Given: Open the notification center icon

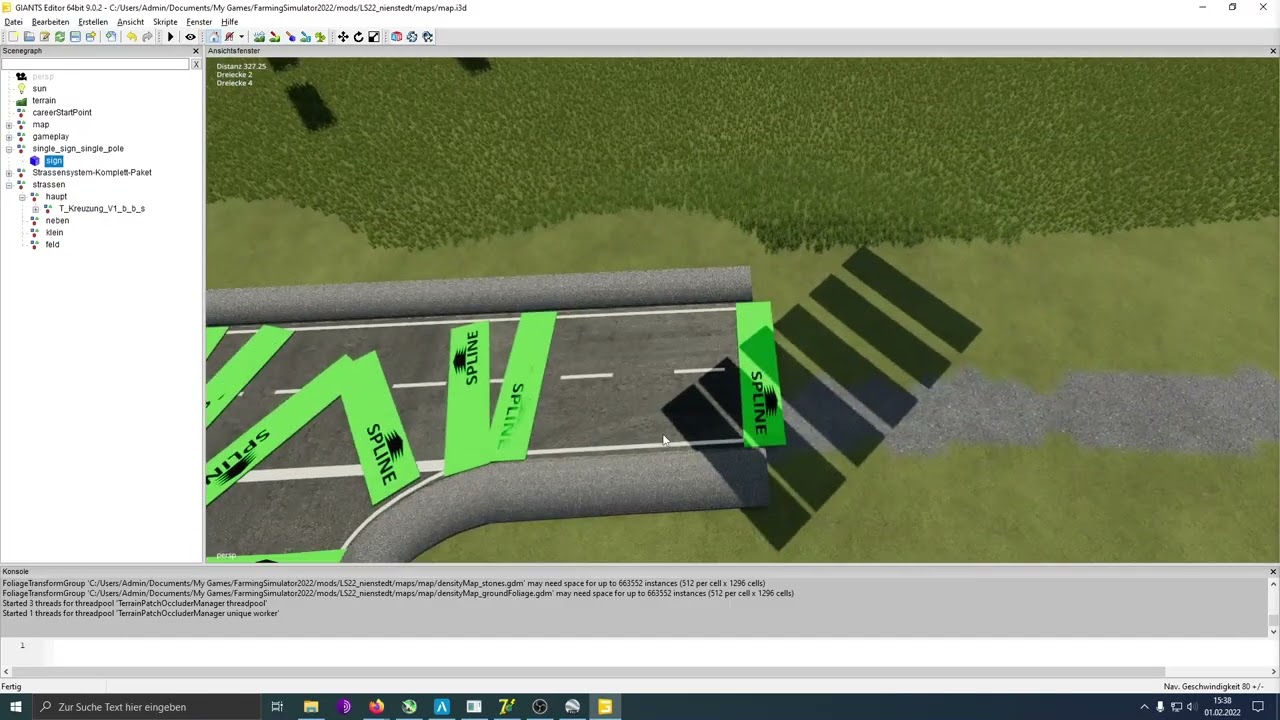Looking at the screenshot, I should tap(1258, 707).
